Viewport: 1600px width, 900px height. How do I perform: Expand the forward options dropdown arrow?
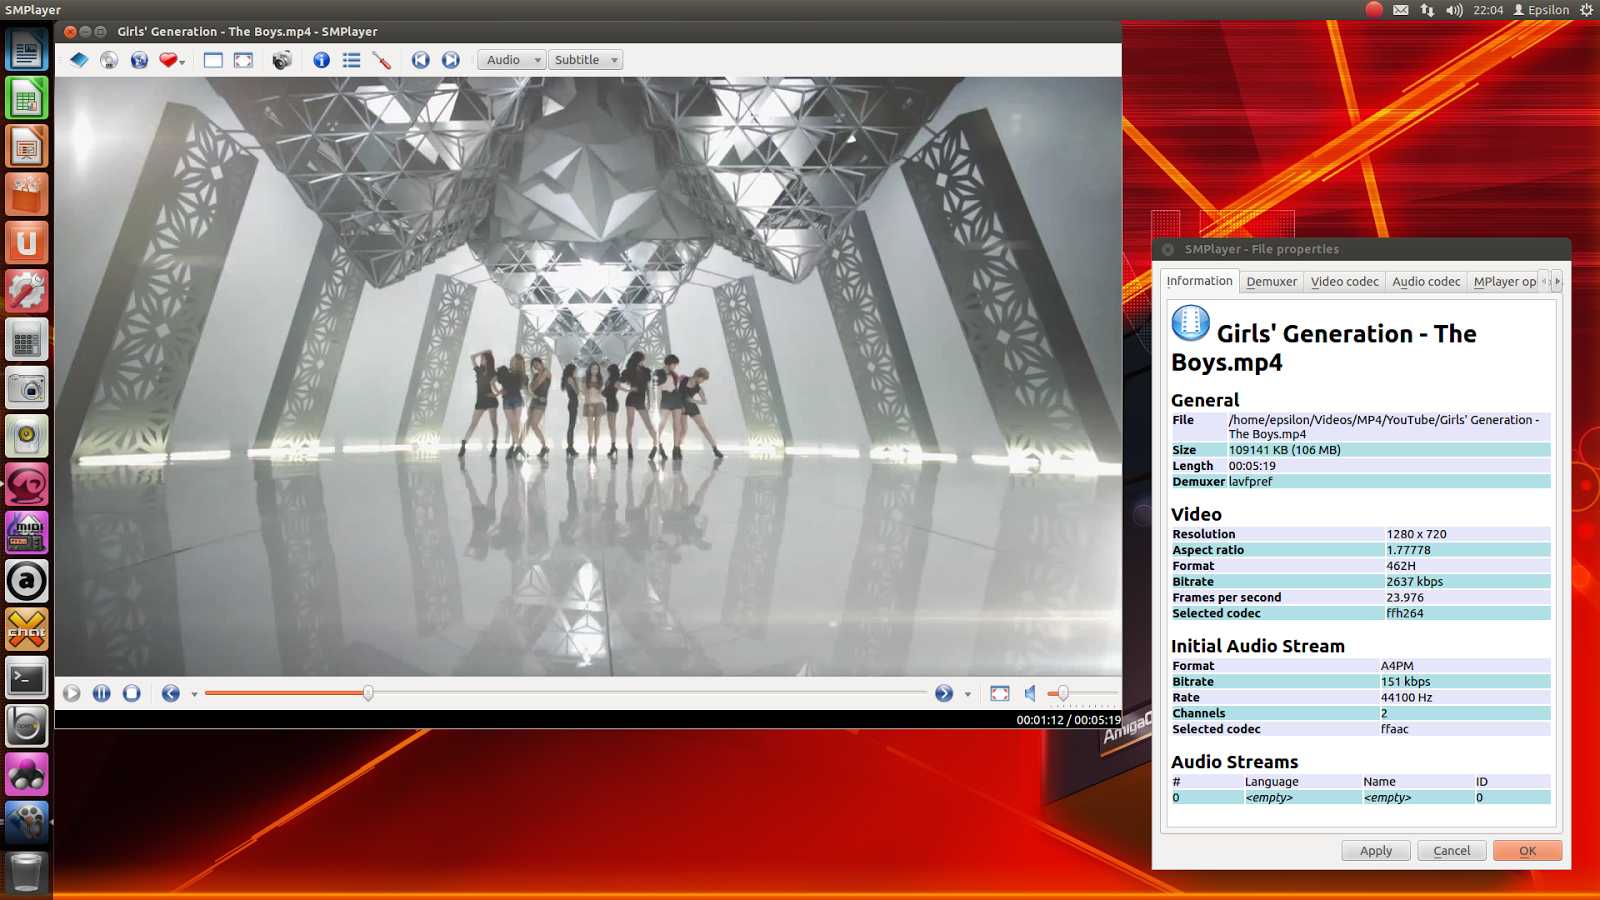point(967,694)
